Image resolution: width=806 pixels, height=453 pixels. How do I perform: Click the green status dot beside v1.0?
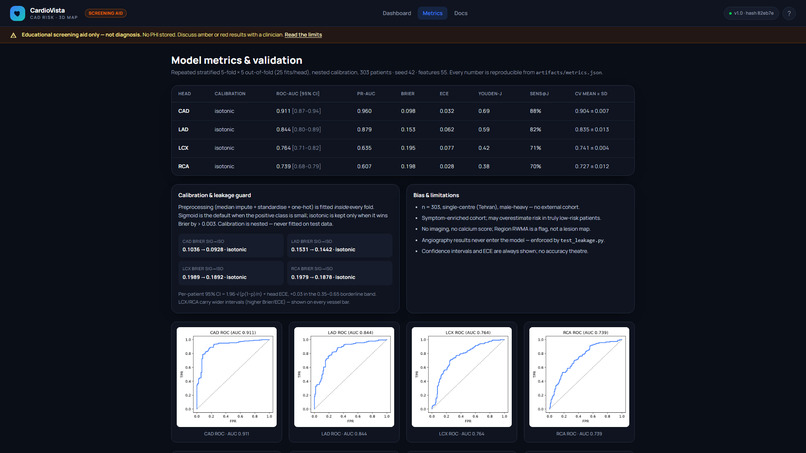[x=730, y=13]
